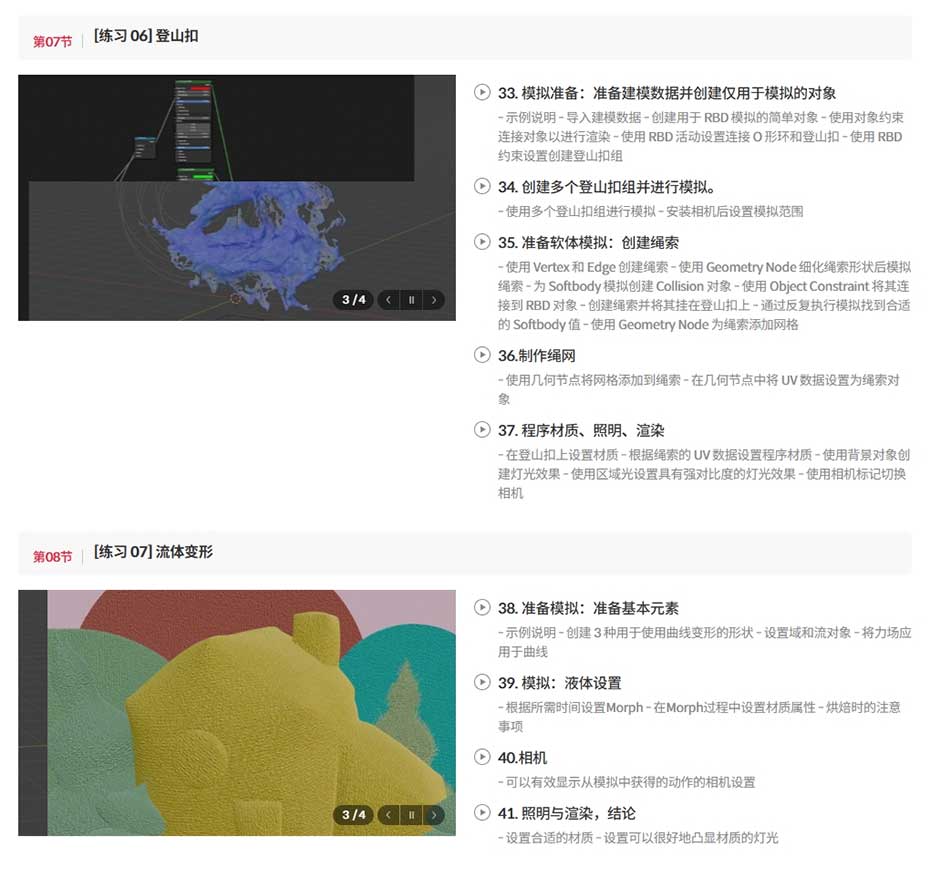Click the yellow house preview image
This screenshot has height=878, width=930.
click(x=237, y=712)
